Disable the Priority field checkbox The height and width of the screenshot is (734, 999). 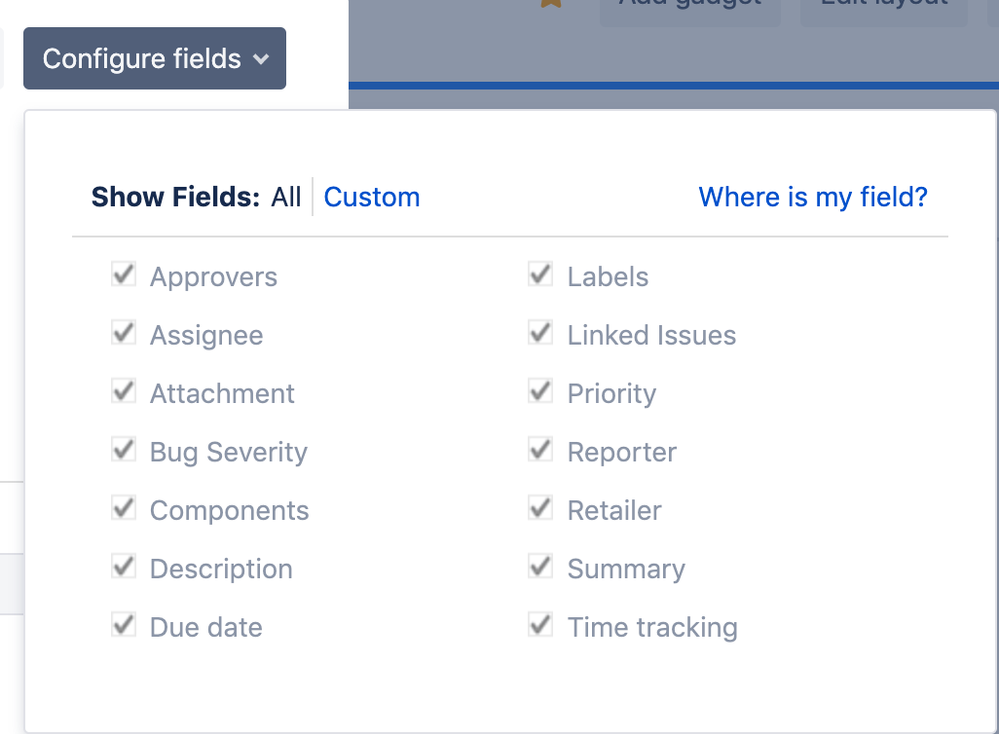541,392
